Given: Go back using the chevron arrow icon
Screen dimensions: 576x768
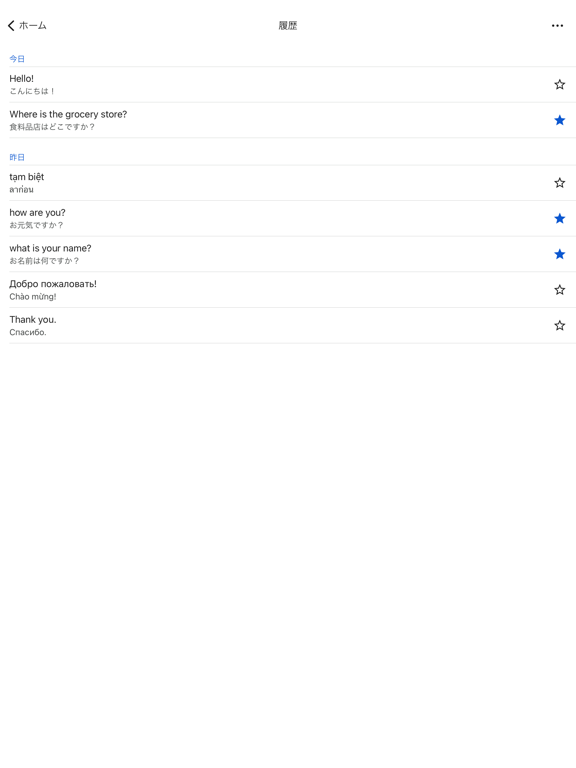Looking at the screenshot, I should coord(11,25).
